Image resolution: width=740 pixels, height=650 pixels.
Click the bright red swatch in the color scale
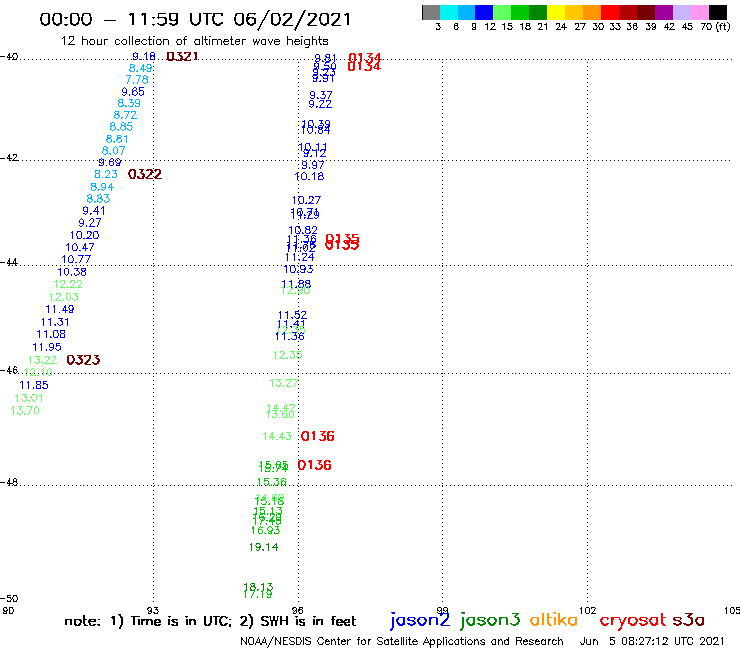point(609,12)
